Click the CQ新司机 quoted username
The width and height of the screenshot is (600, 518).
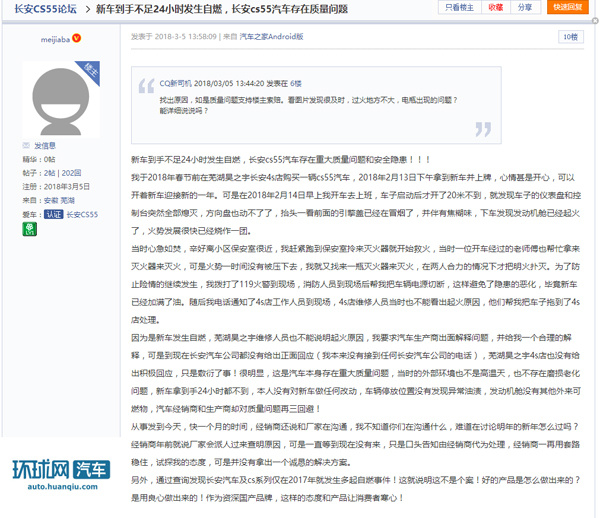pyautogui.click(x=175, y=83)
